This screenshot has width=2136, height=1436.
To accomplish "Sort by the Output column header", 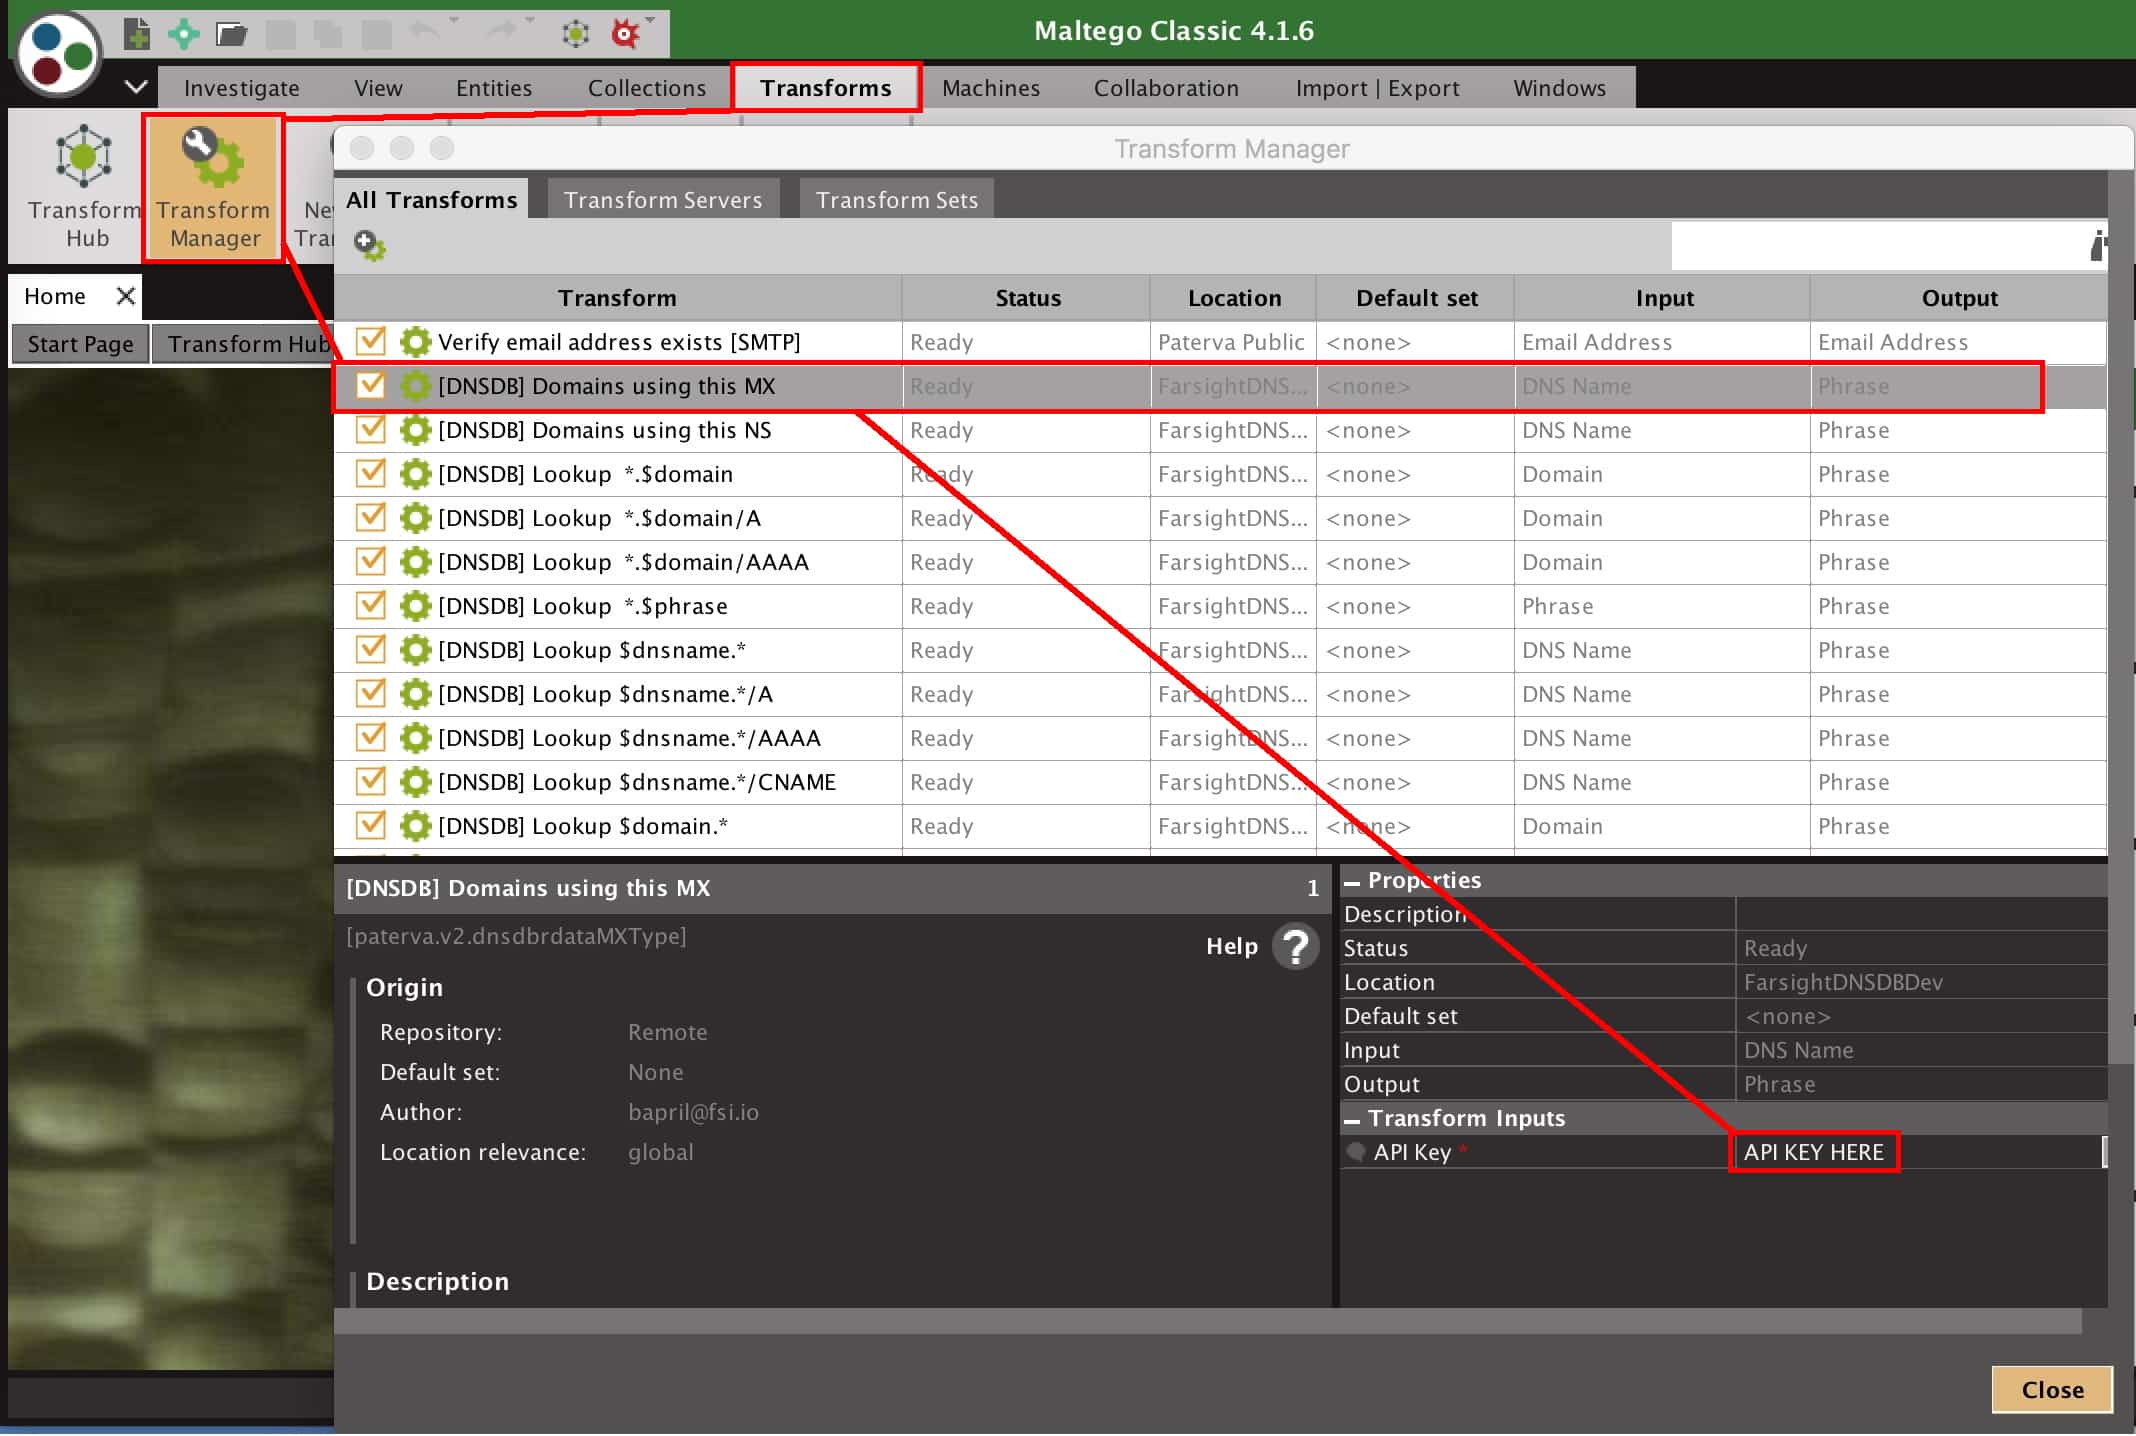I will tap(1959, 298).
